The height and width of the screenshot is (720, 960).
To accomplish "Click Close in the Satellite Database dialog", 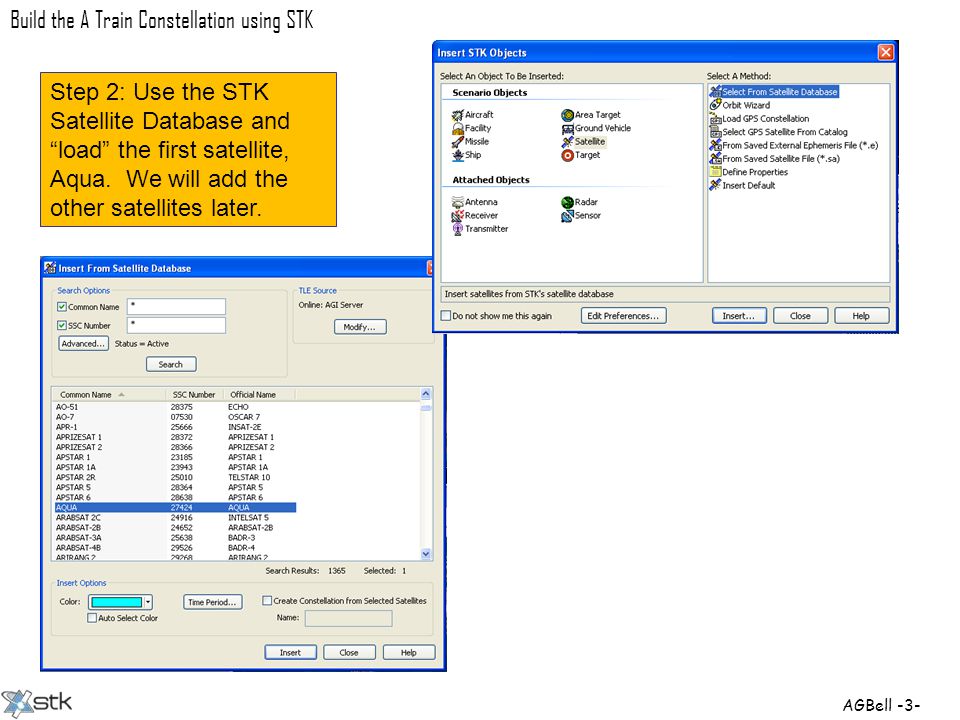I will 349,653.
